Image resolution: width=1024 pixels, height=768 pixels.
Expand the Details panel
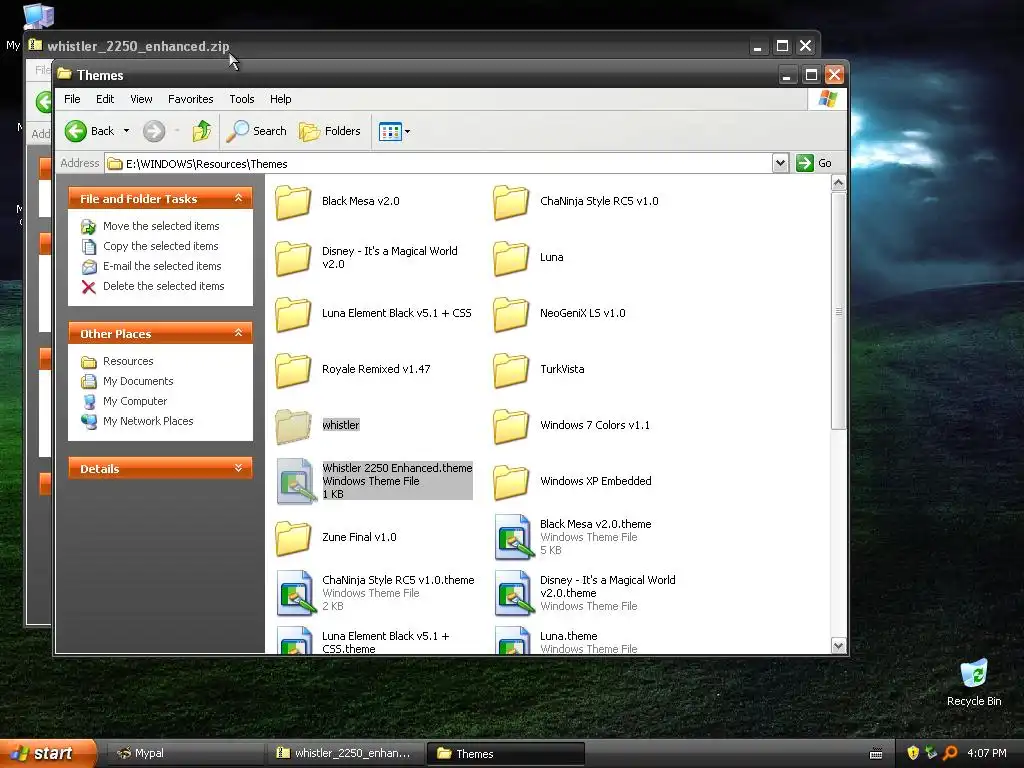(238, 468)
